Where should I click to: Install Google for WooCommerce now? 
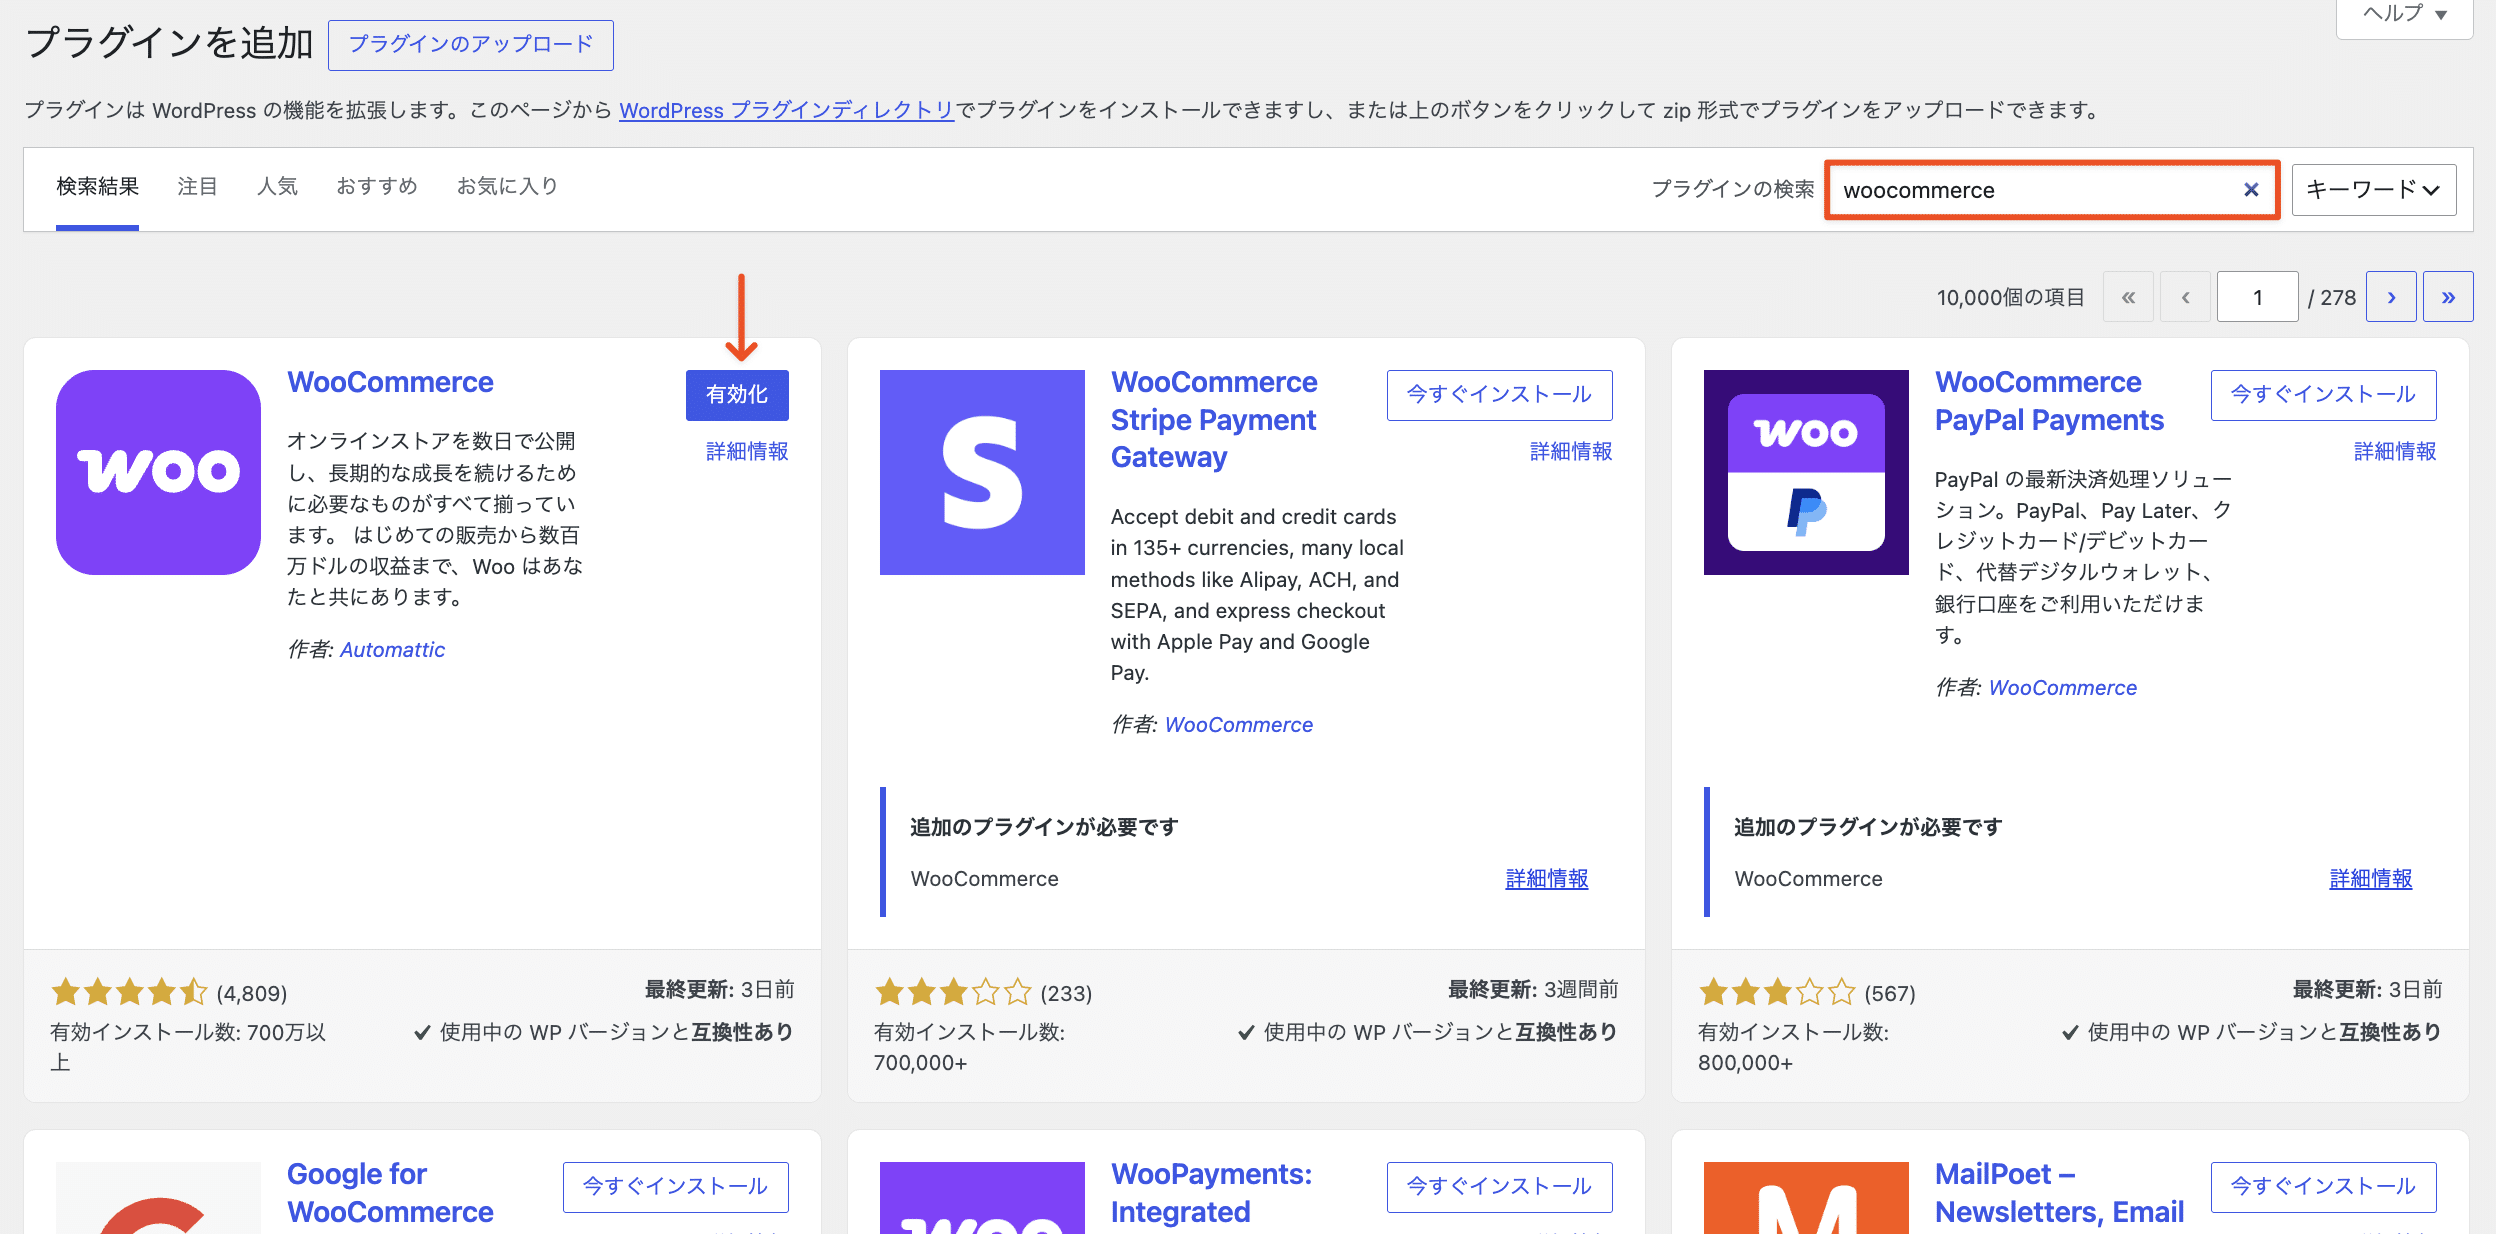(x=675, y=1187)
